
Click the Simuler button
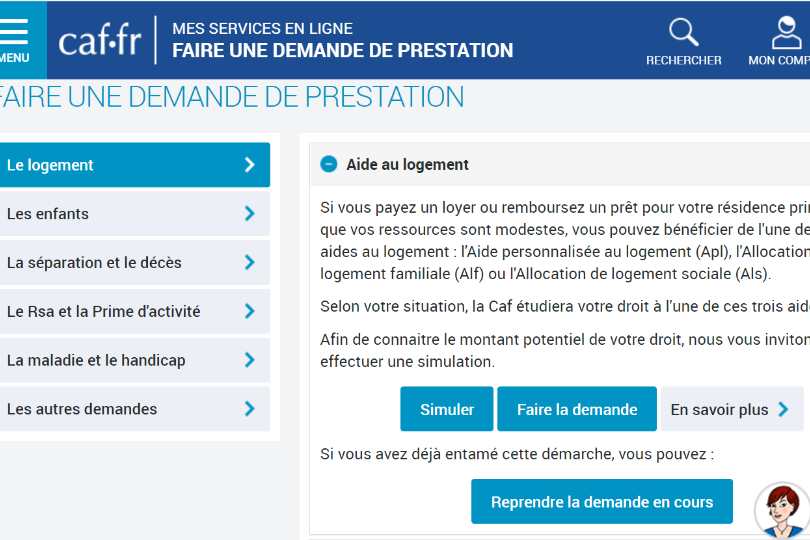(447, 409)
